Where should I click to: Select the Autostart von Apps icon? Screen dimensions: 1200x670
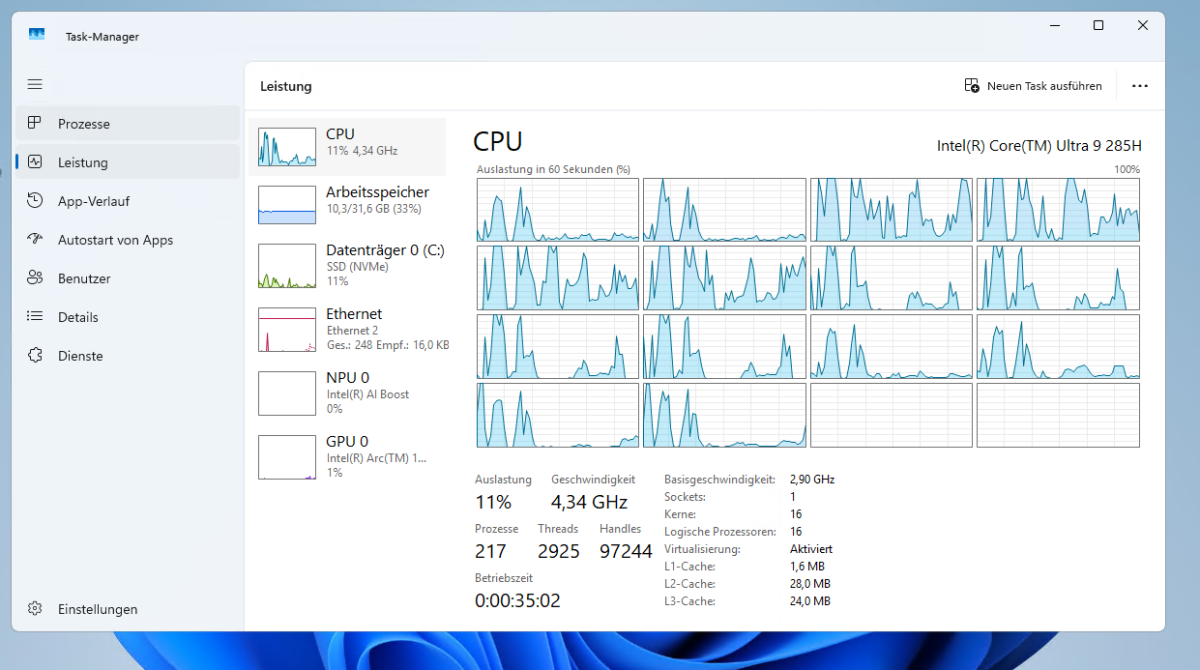click(x=35, y=240)
